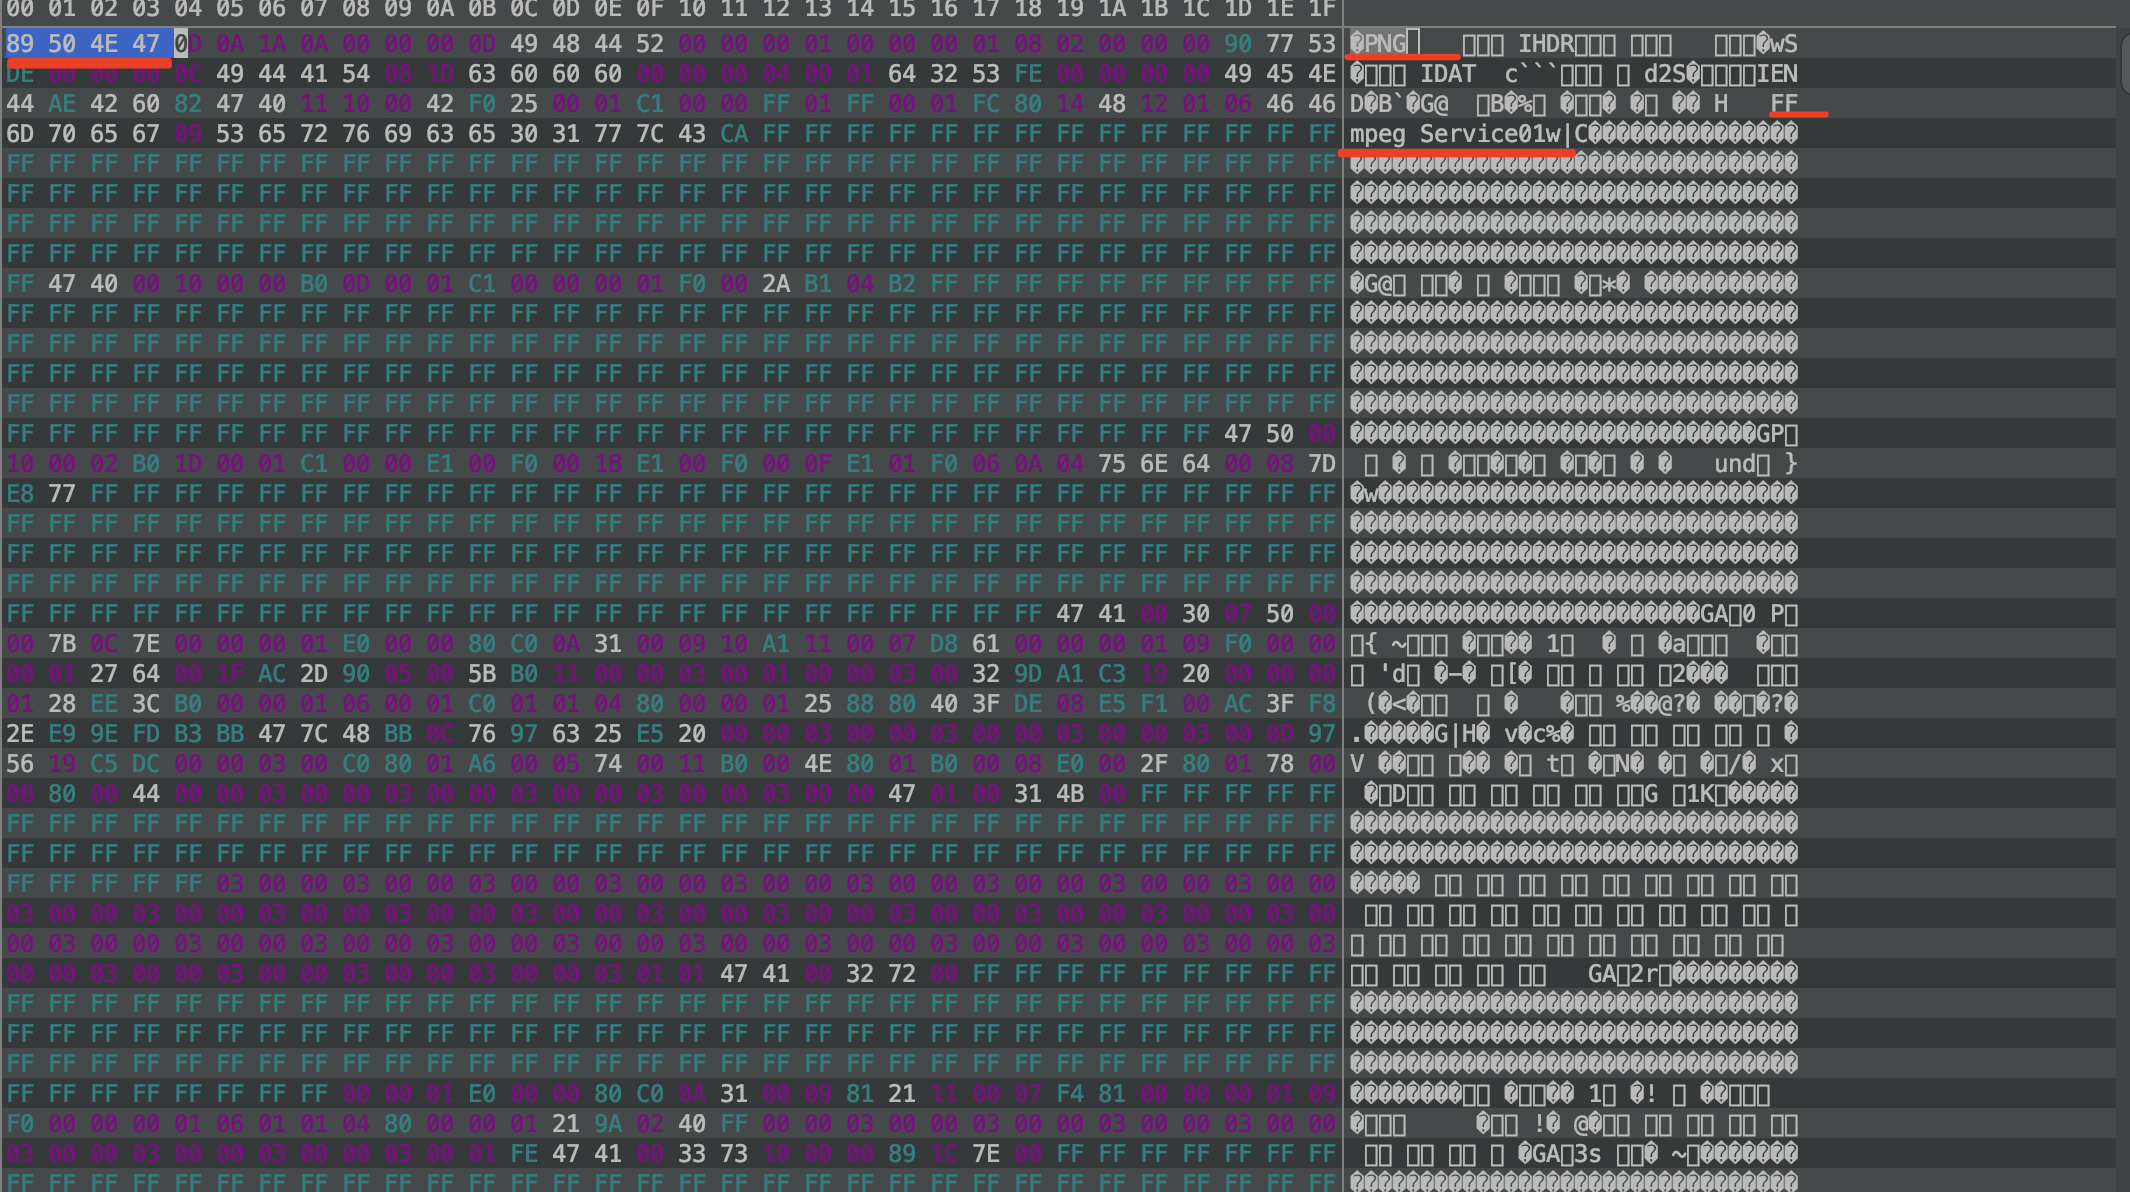Select byte E8 starting its hex row
Image resolution: width=2130 pixels, height=1192 pixels.
click(20, 494)
